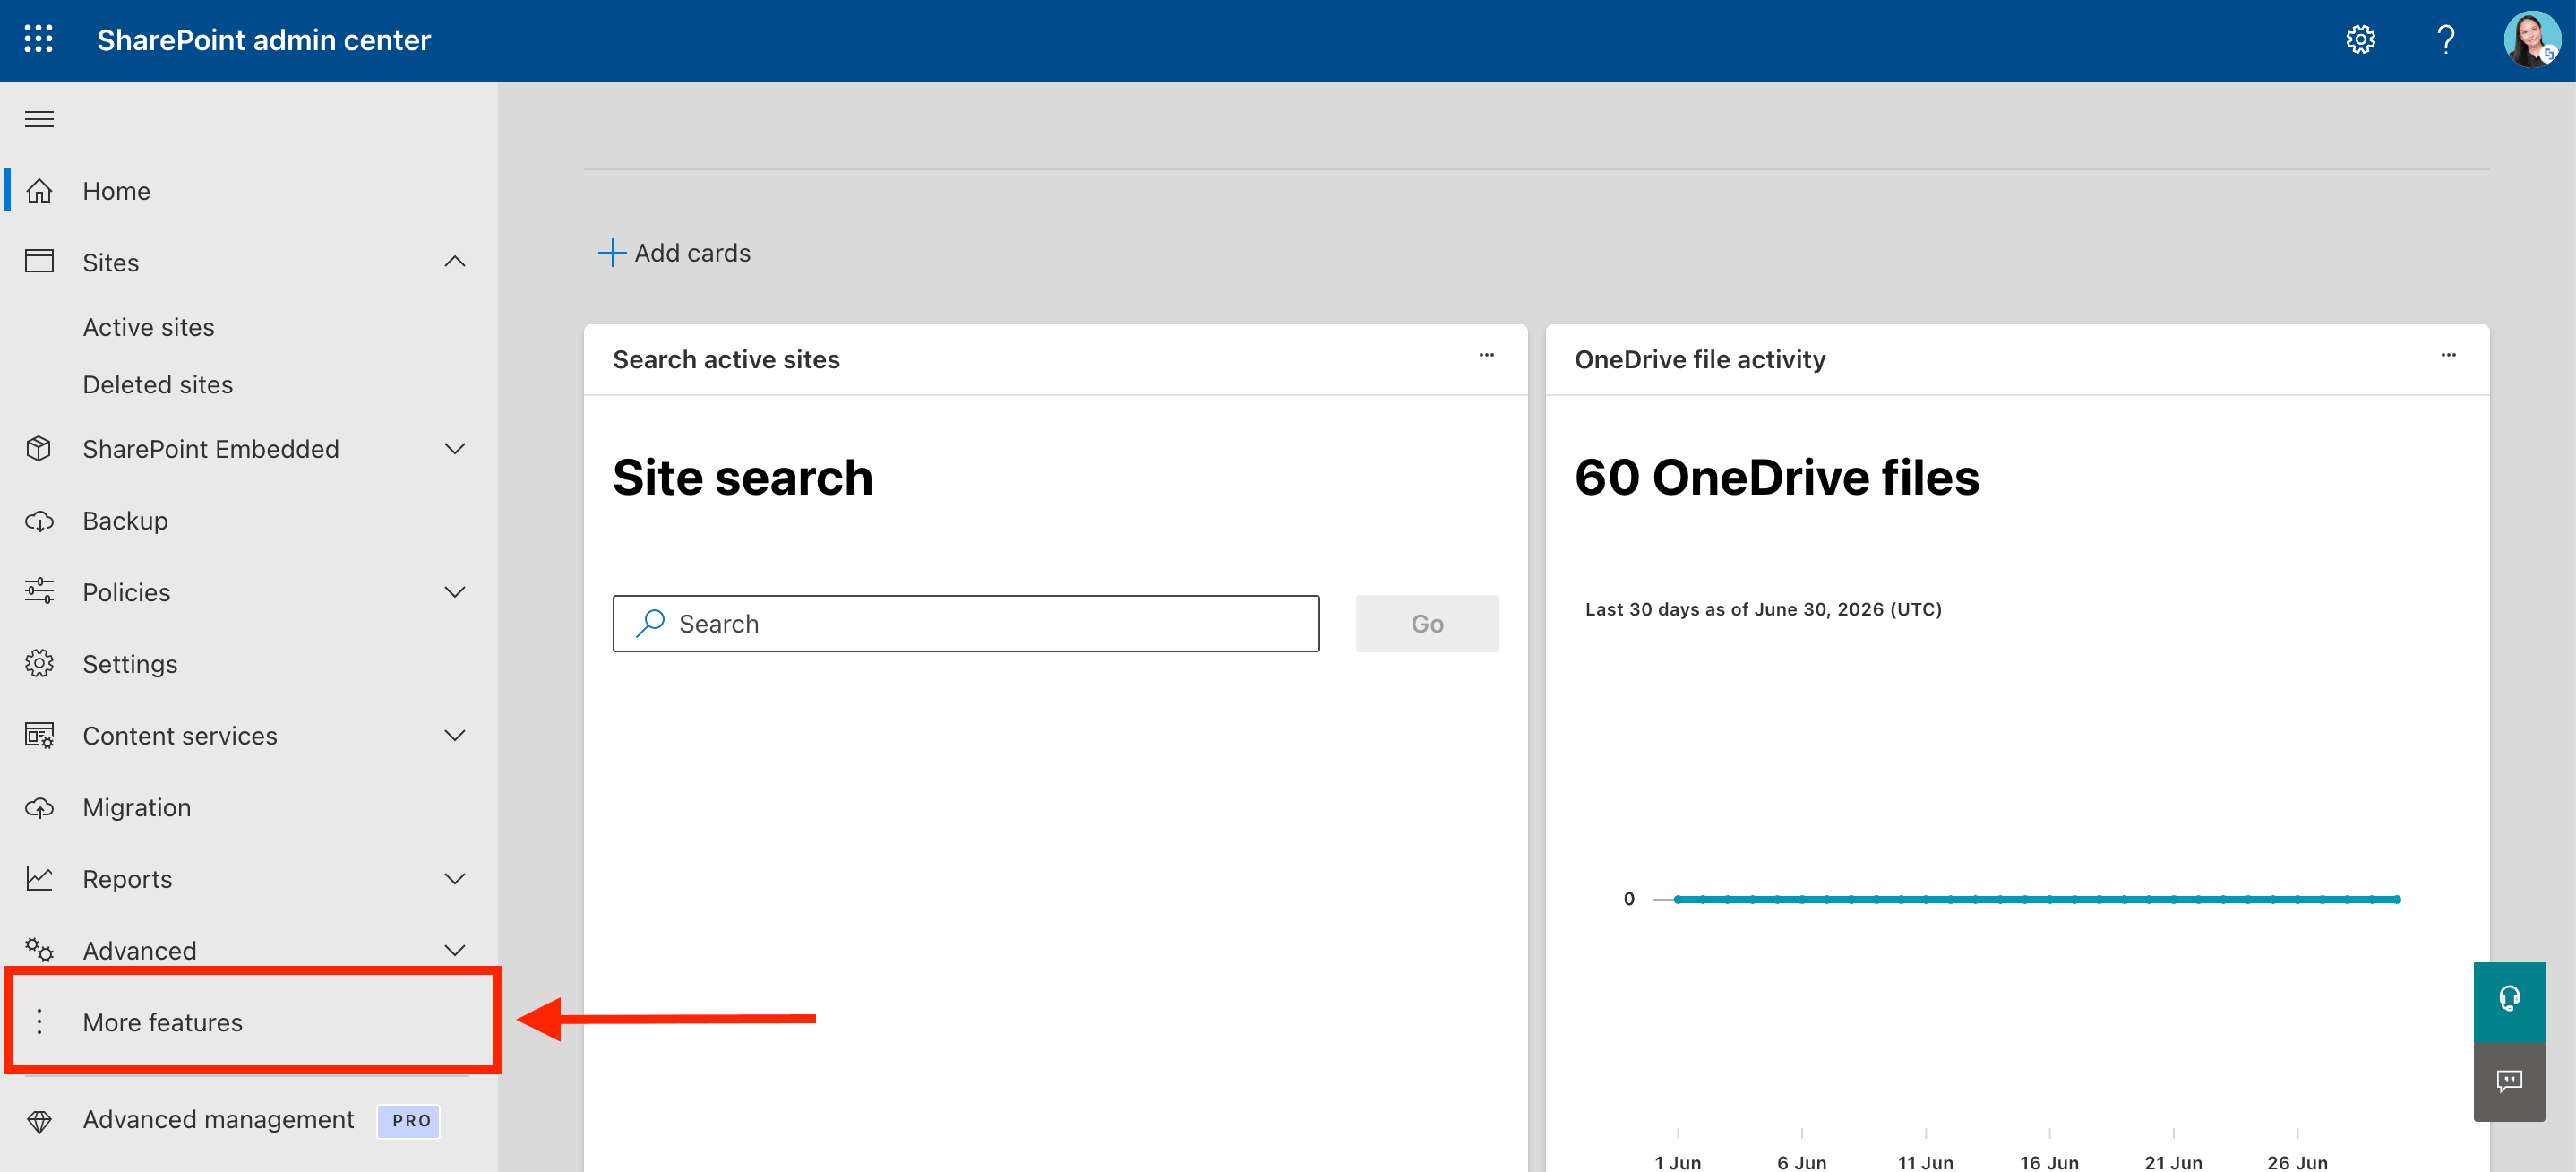Click the 'OneDrive file activity' card title
The height and width of the screenshot is (1172, 2576).
(1700, 359)
